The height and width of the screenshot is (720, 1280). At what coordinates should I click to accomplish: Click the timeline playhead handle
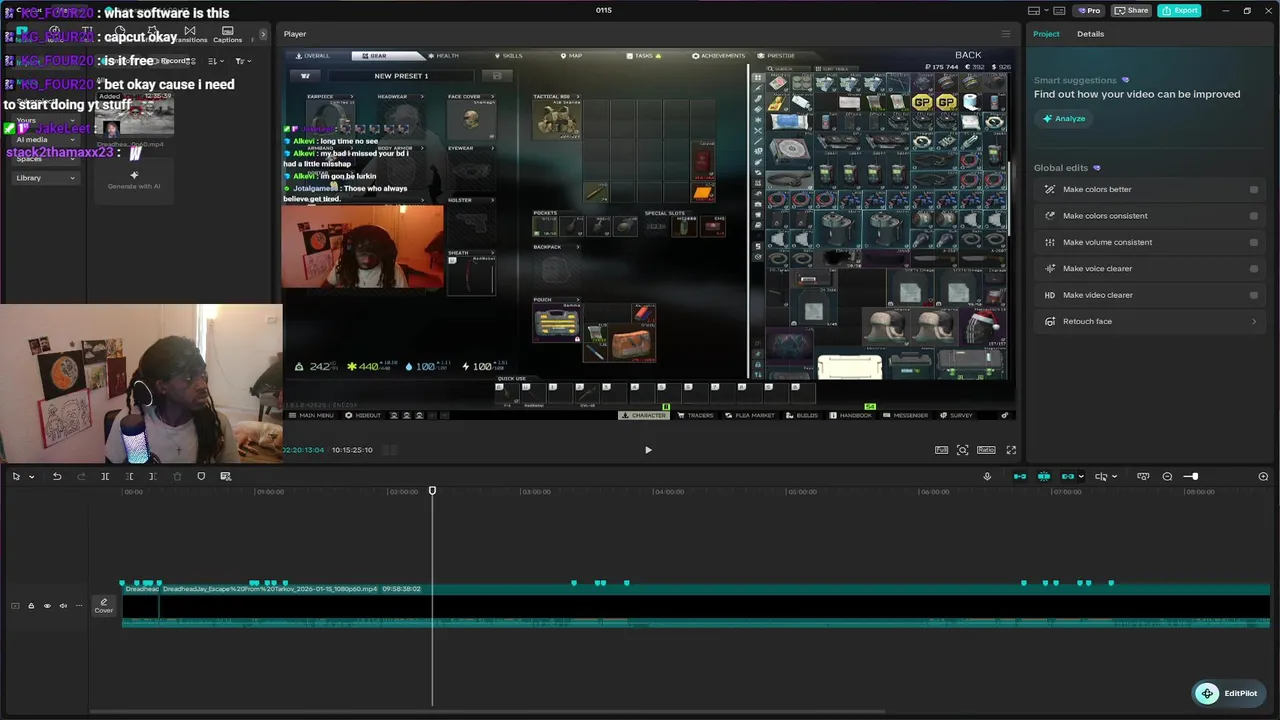[x=432, y=491]
